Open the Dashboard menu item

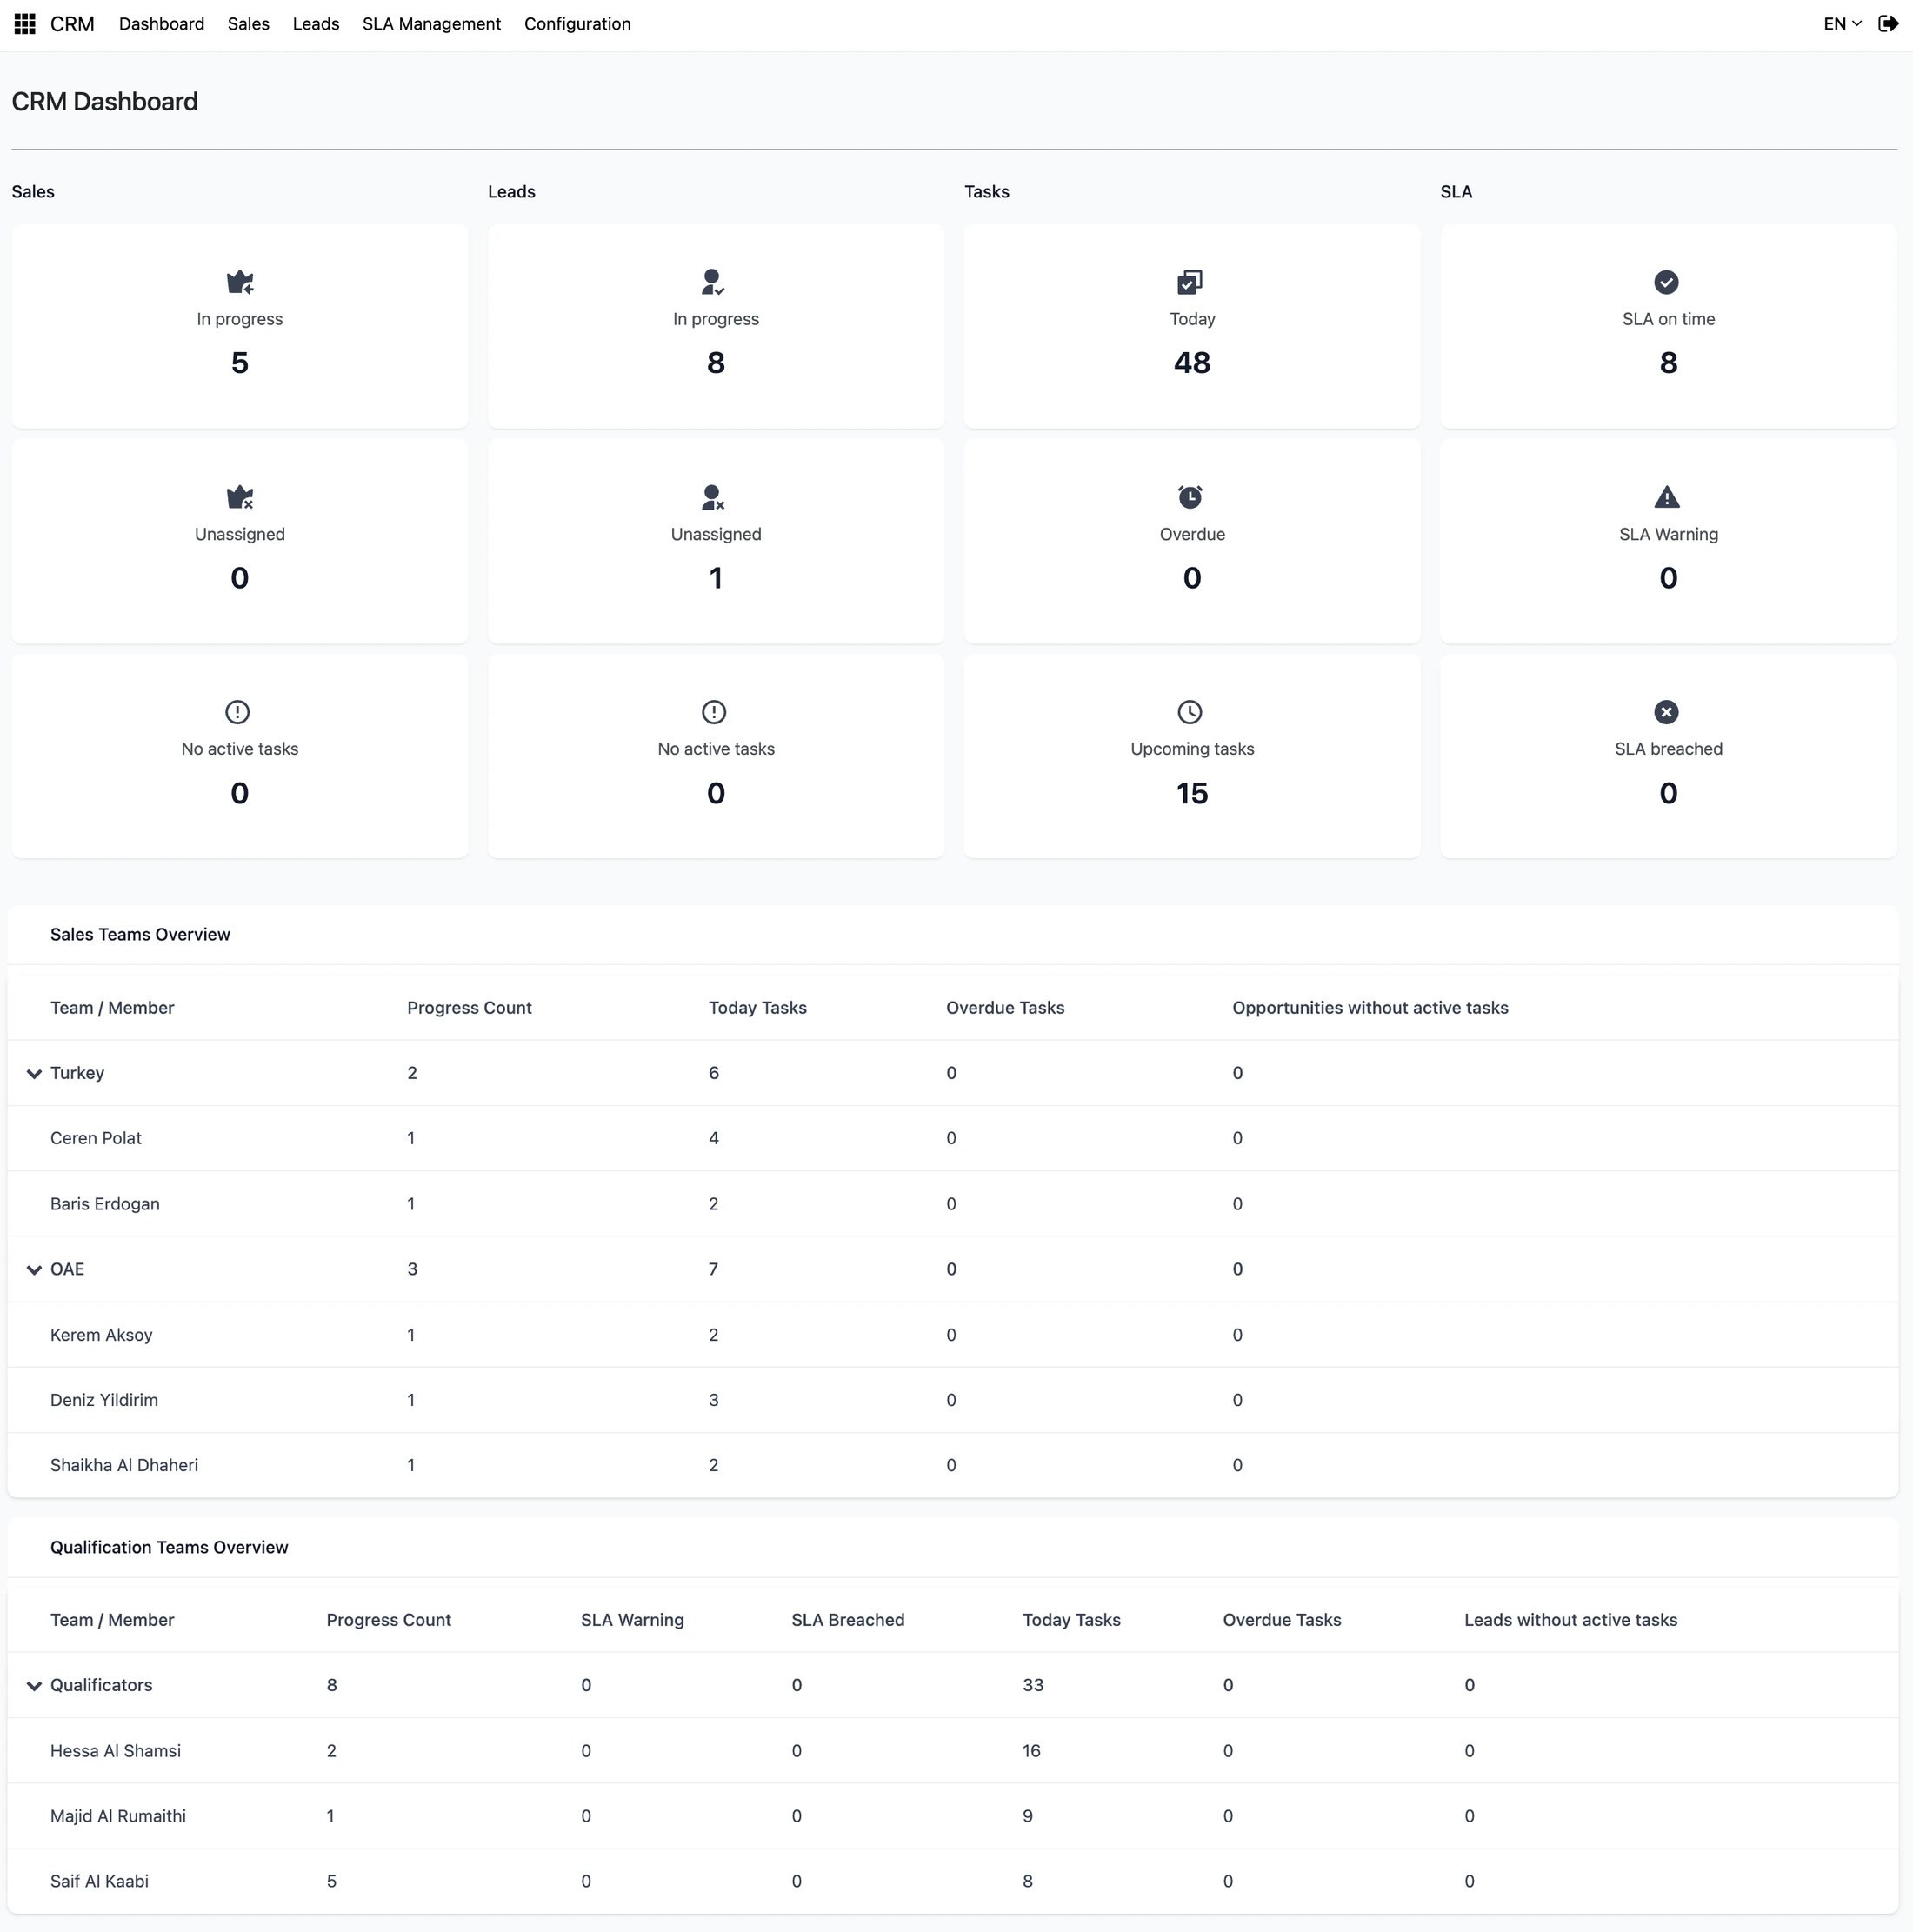[x=162, y=24]
